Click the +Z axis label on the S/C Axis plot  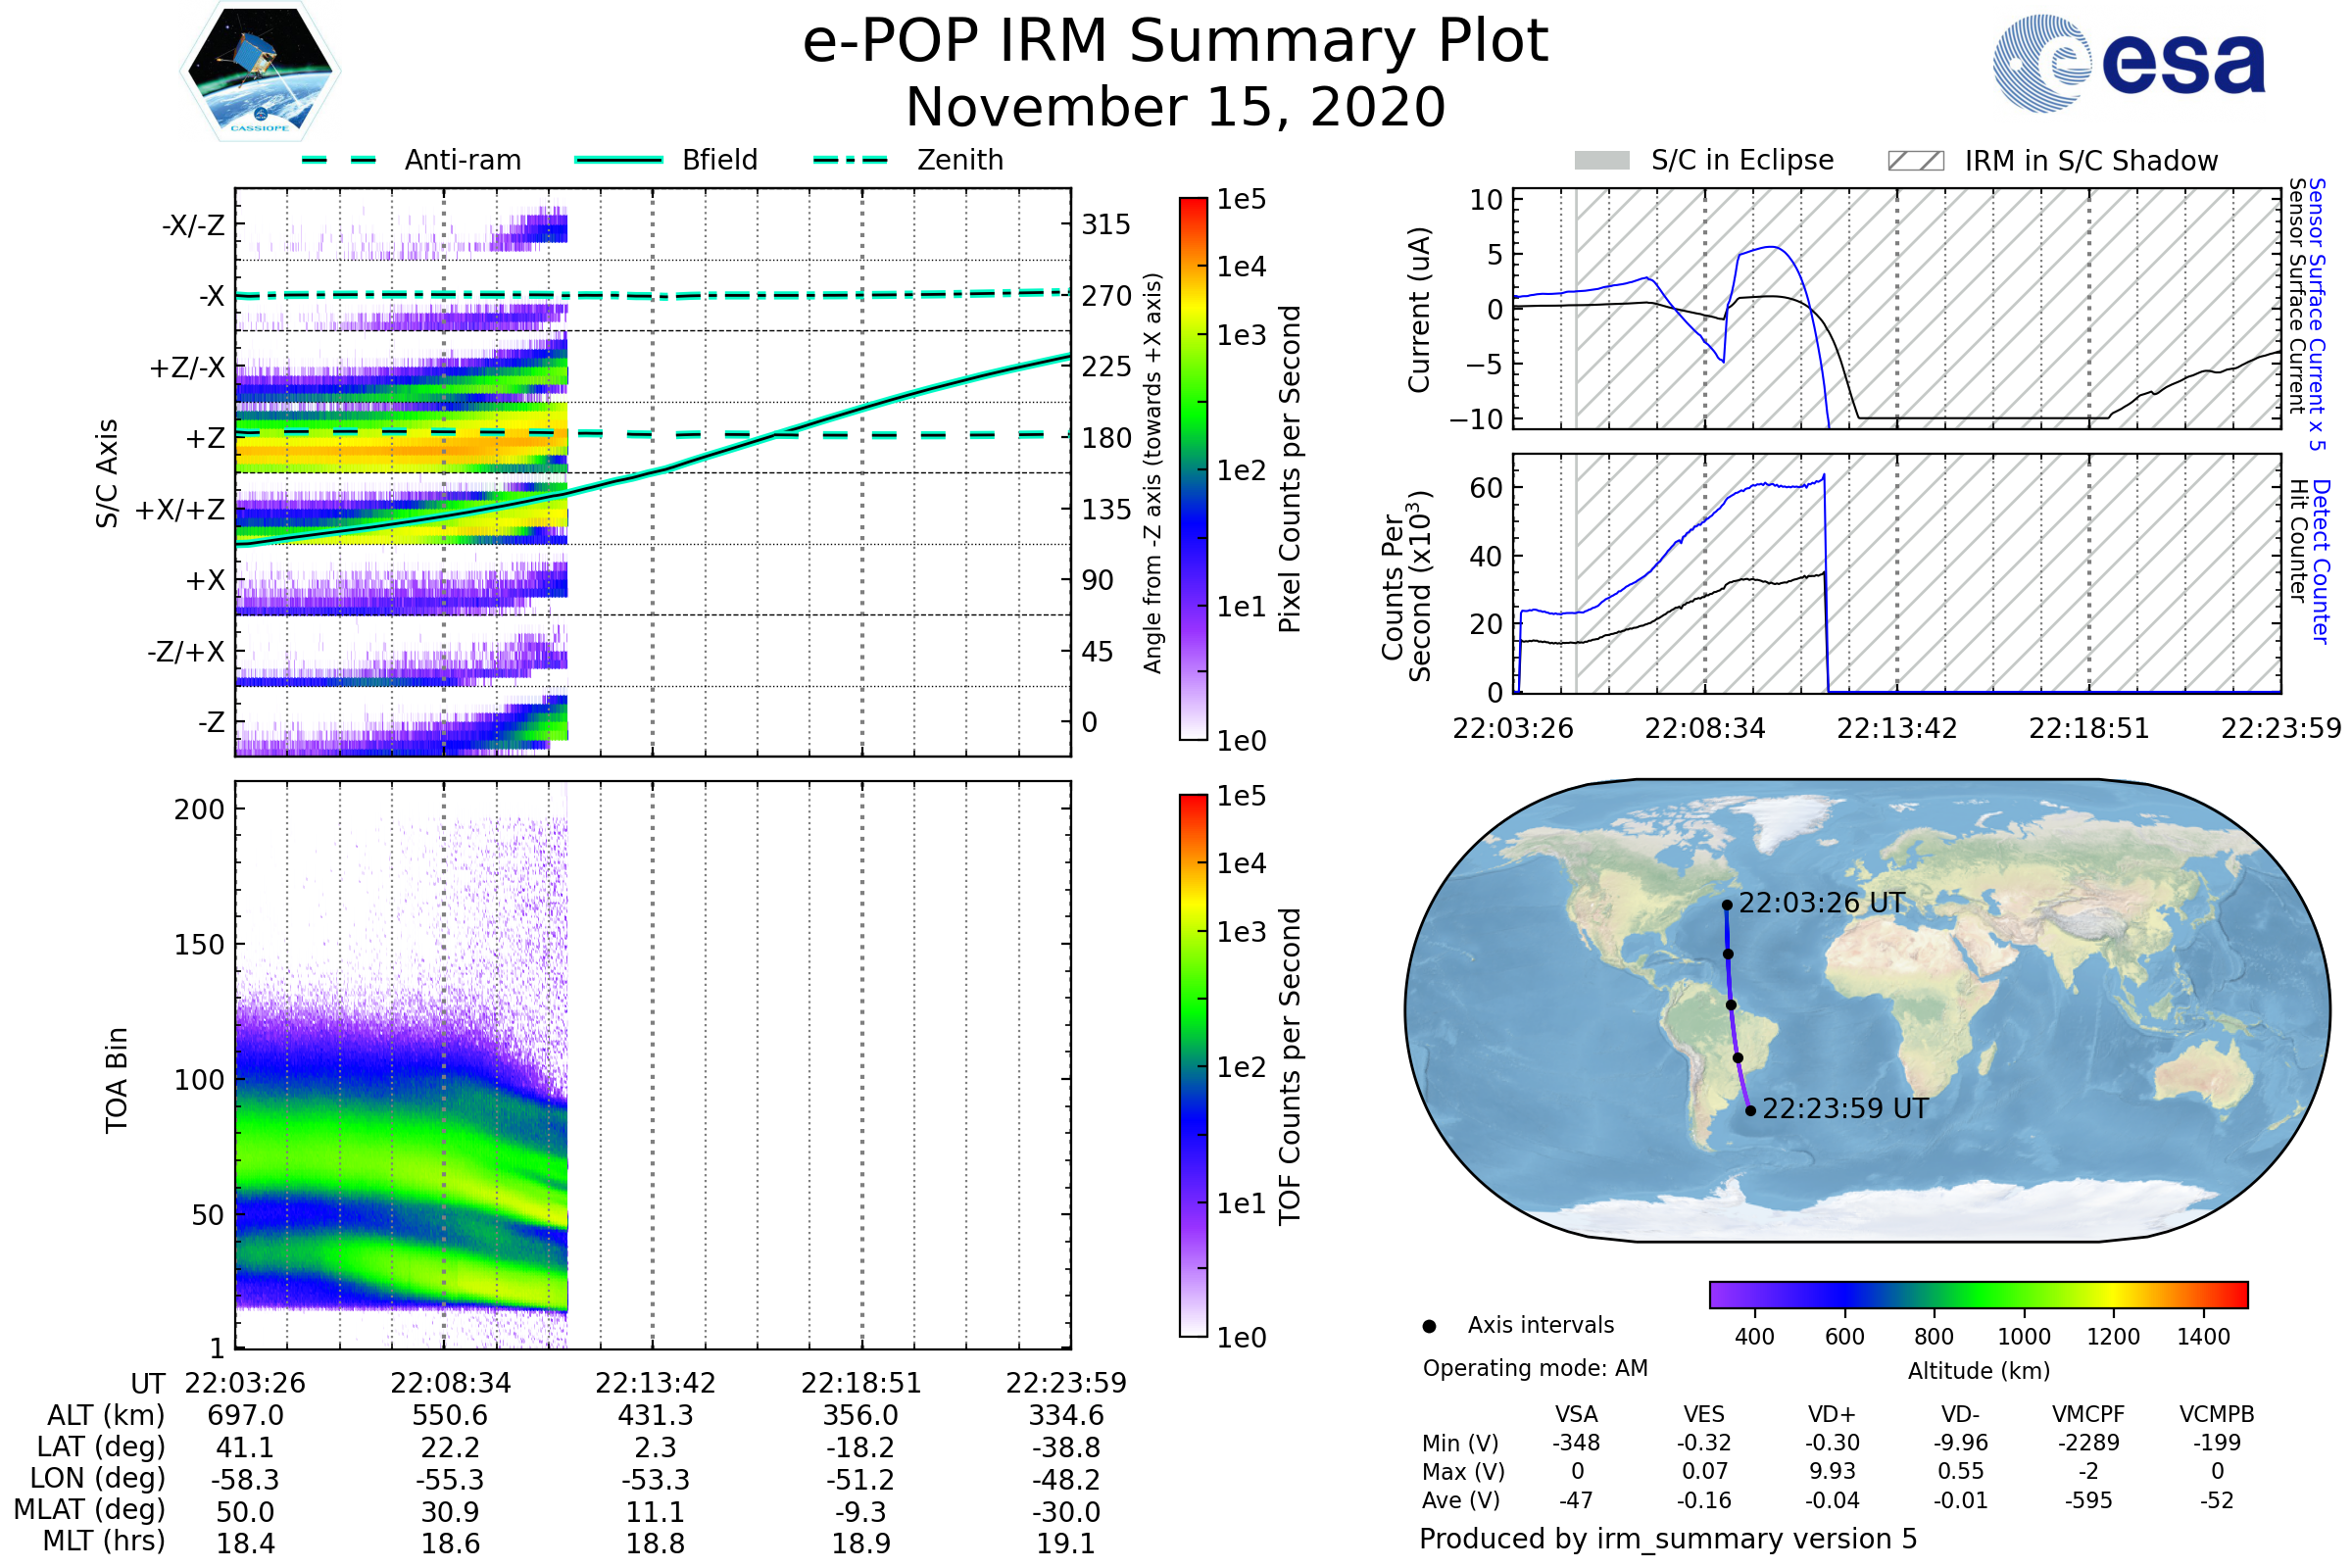[205, 438]
